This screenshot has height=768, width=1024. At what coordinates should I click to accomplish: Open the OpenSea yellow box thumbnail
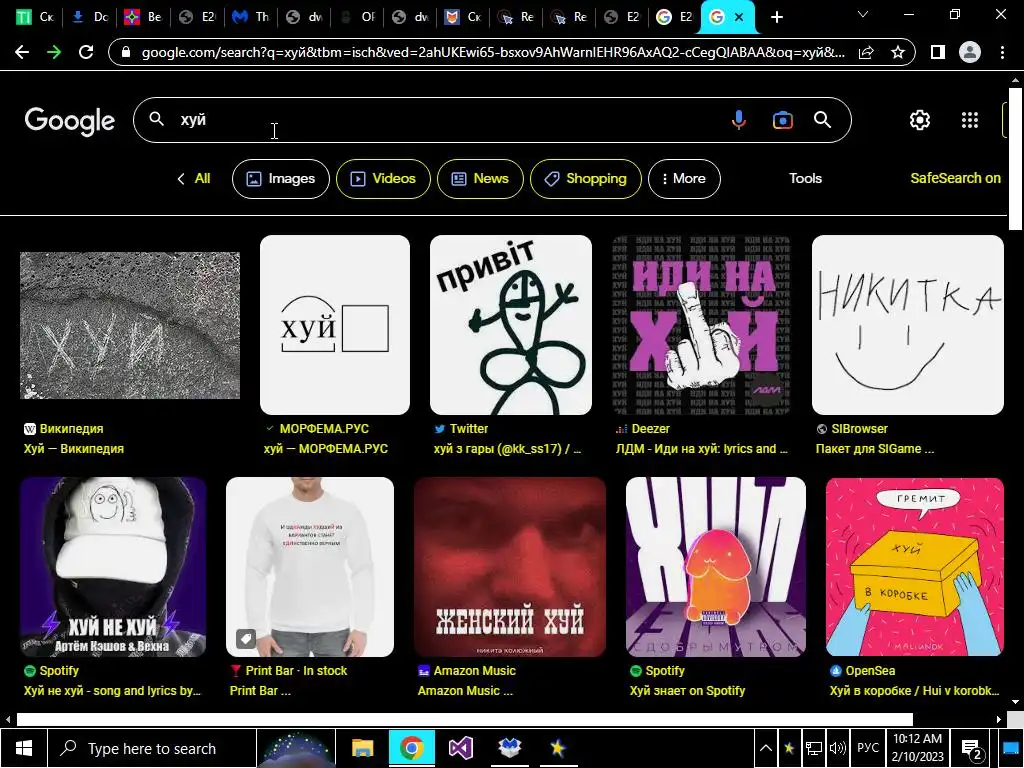915,567
